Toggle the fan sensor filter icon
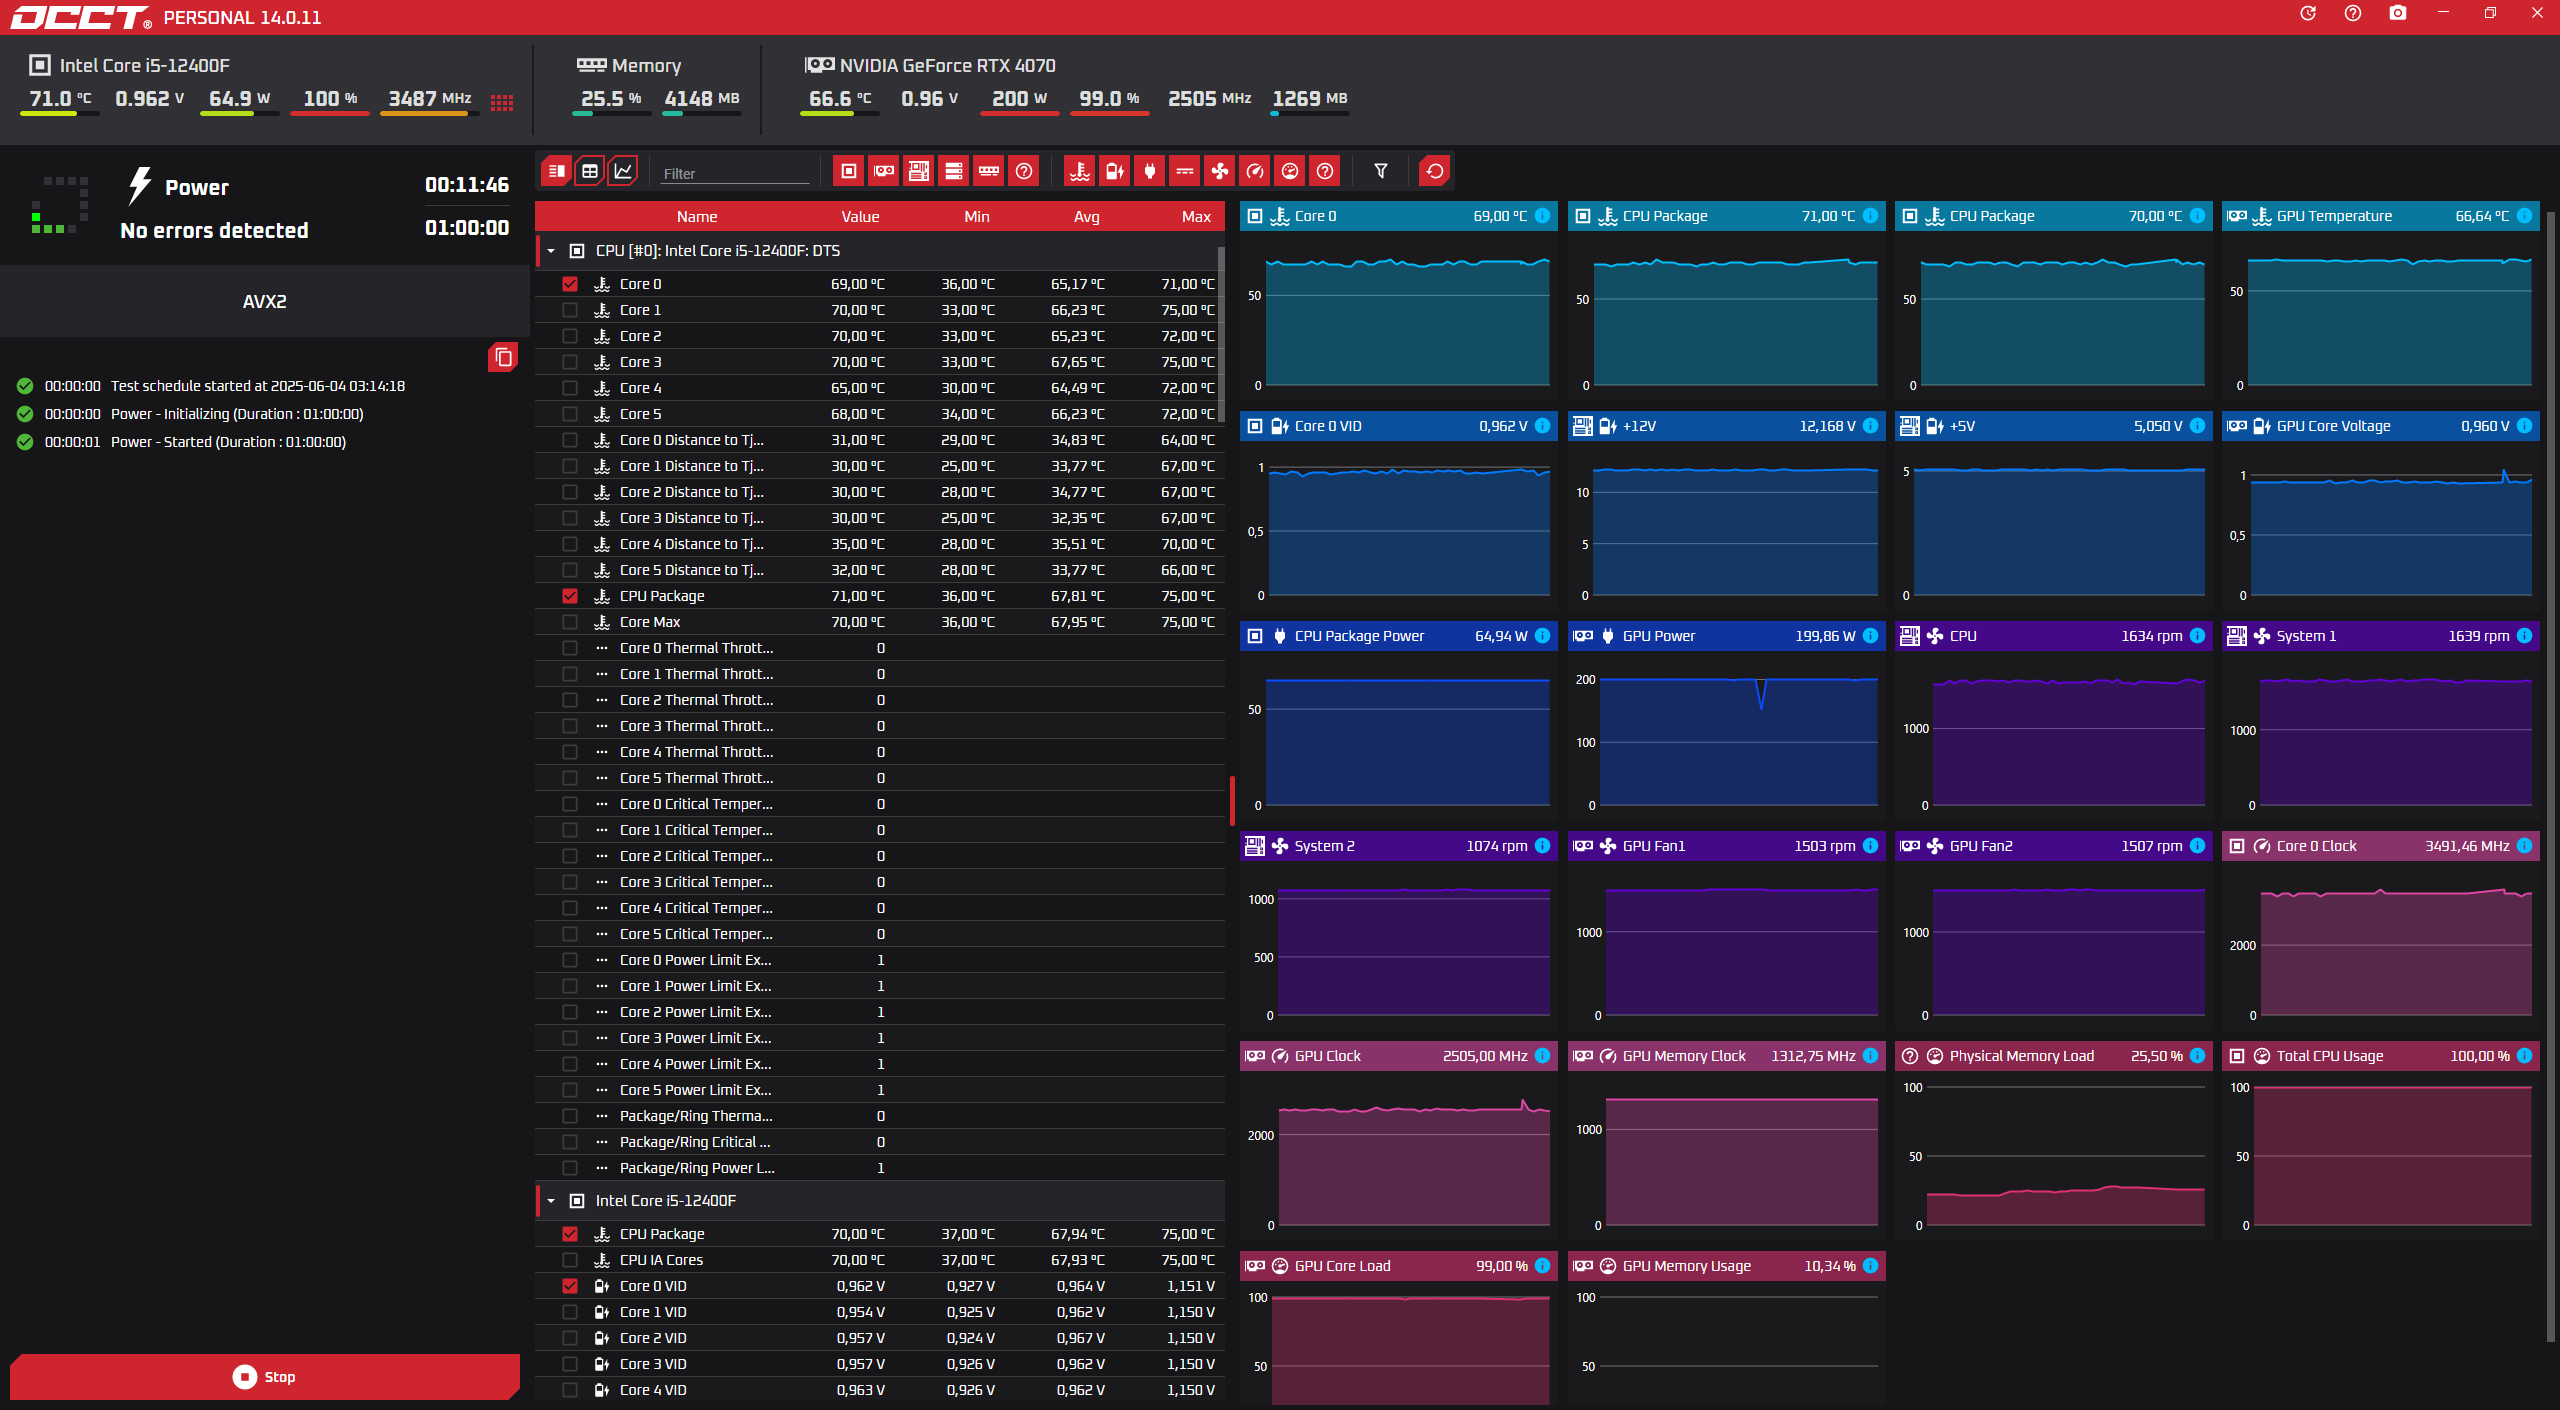 (x=1220, y=171)
